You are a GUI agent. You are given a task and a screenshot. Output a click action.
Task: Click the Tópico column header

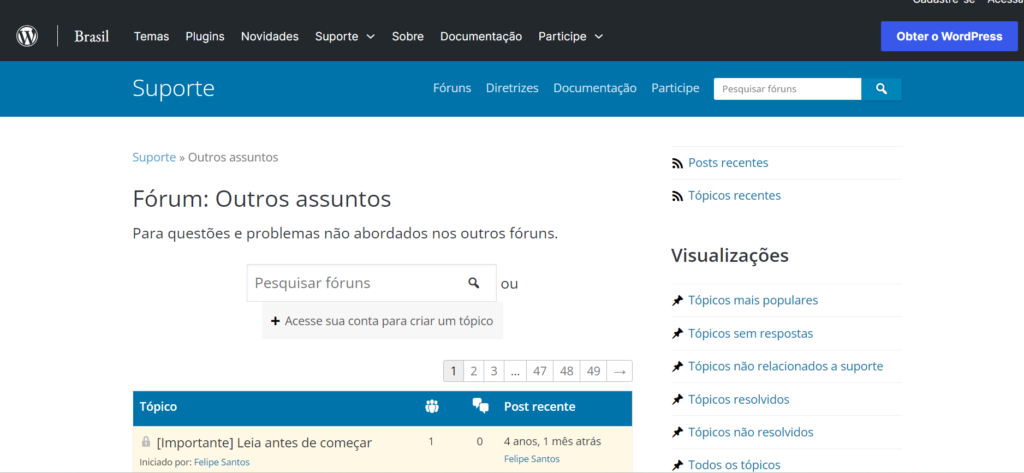(158, 406)
